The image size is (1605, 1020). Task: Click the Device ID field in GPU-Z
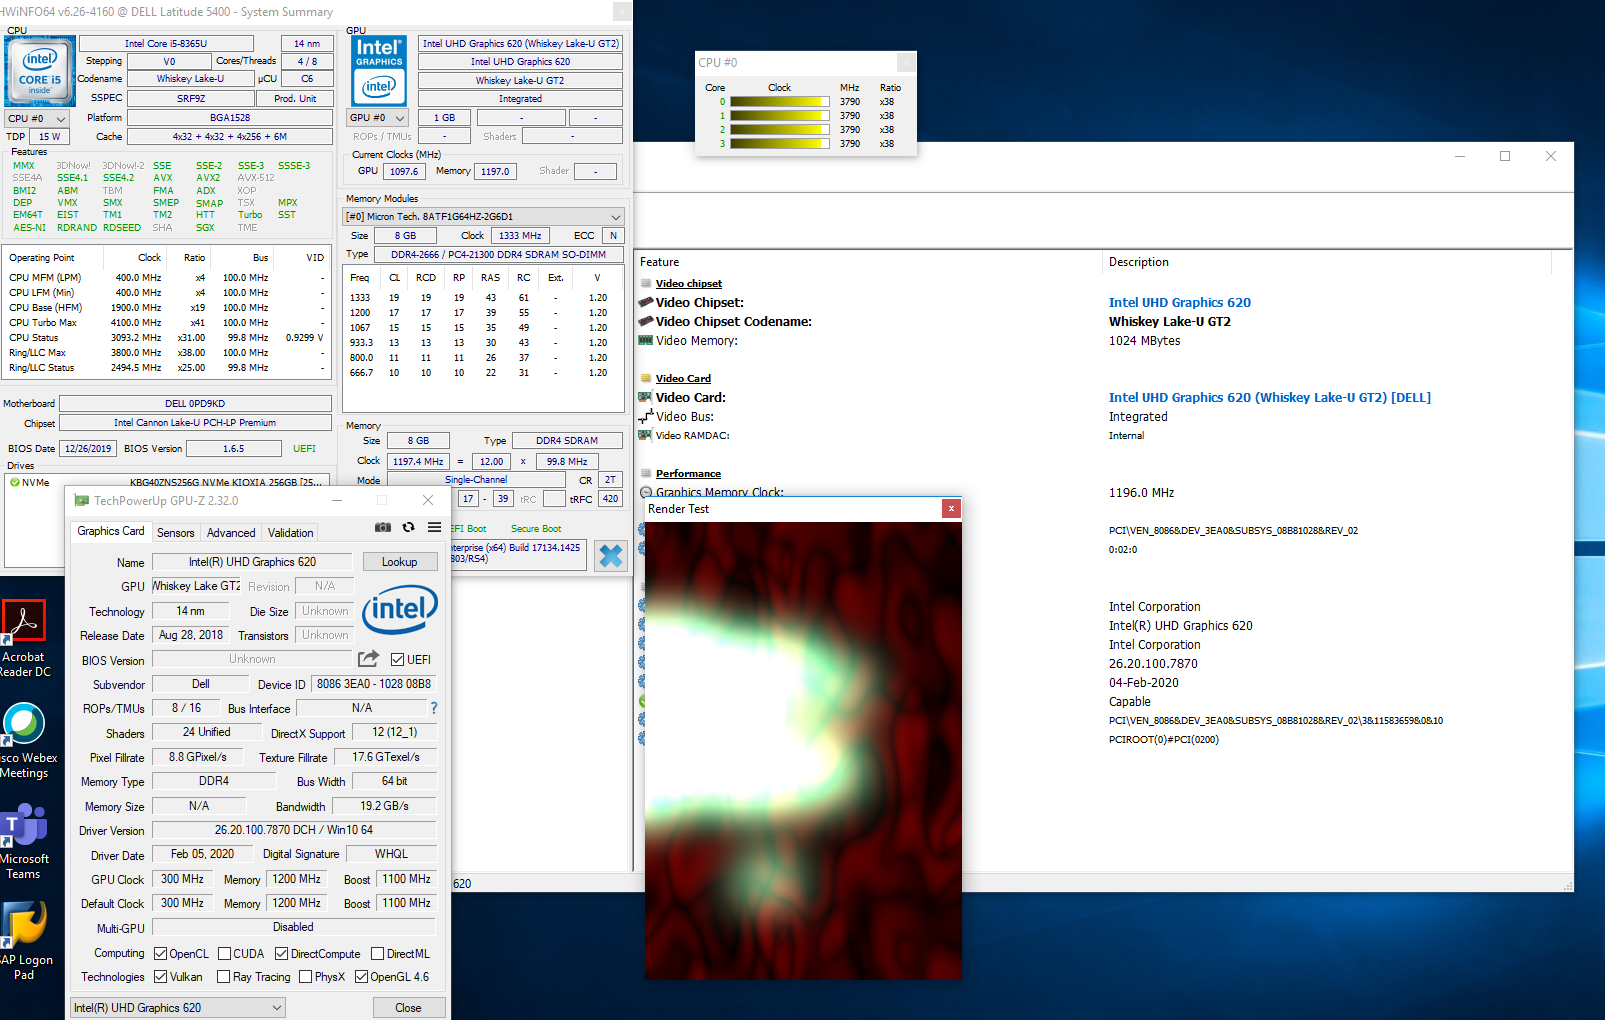click(x=374, y=684)
